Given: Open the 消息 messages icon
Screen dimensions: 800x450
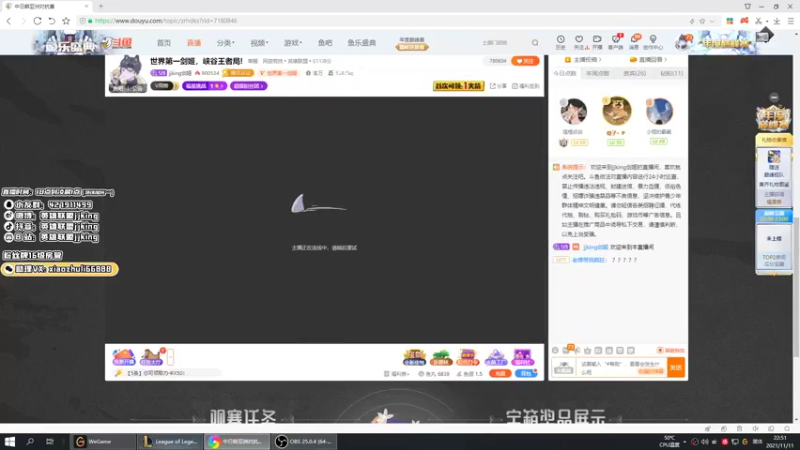Looking at the screenshot, I should (x=634, y=42).
